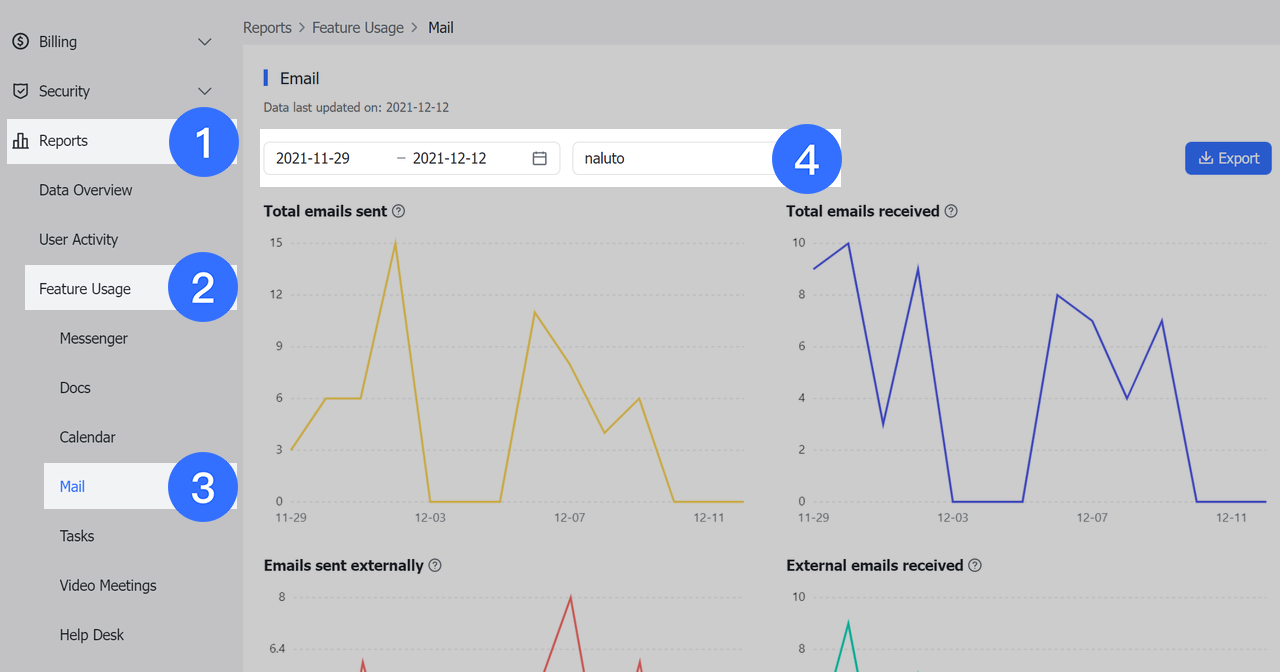Screen dimensions: 1280x672
Task: Click the start date 2021-11-29 field
Action: point(312,158)
